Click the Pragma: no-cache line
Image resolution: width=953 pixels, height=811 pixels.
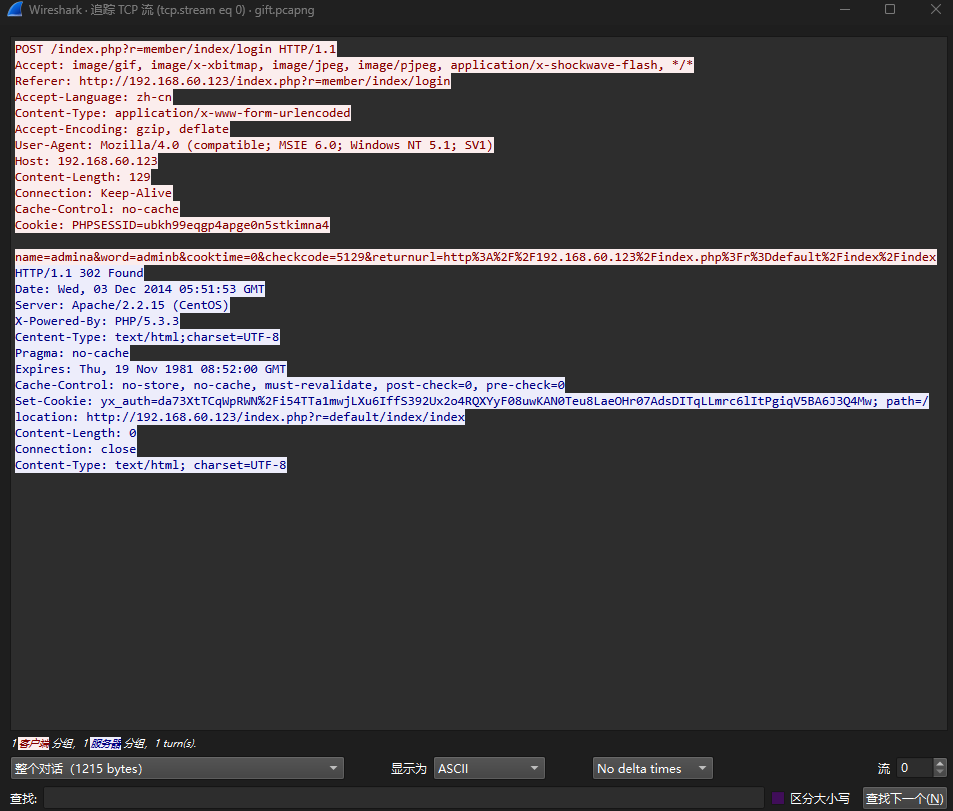coord(72,353)
